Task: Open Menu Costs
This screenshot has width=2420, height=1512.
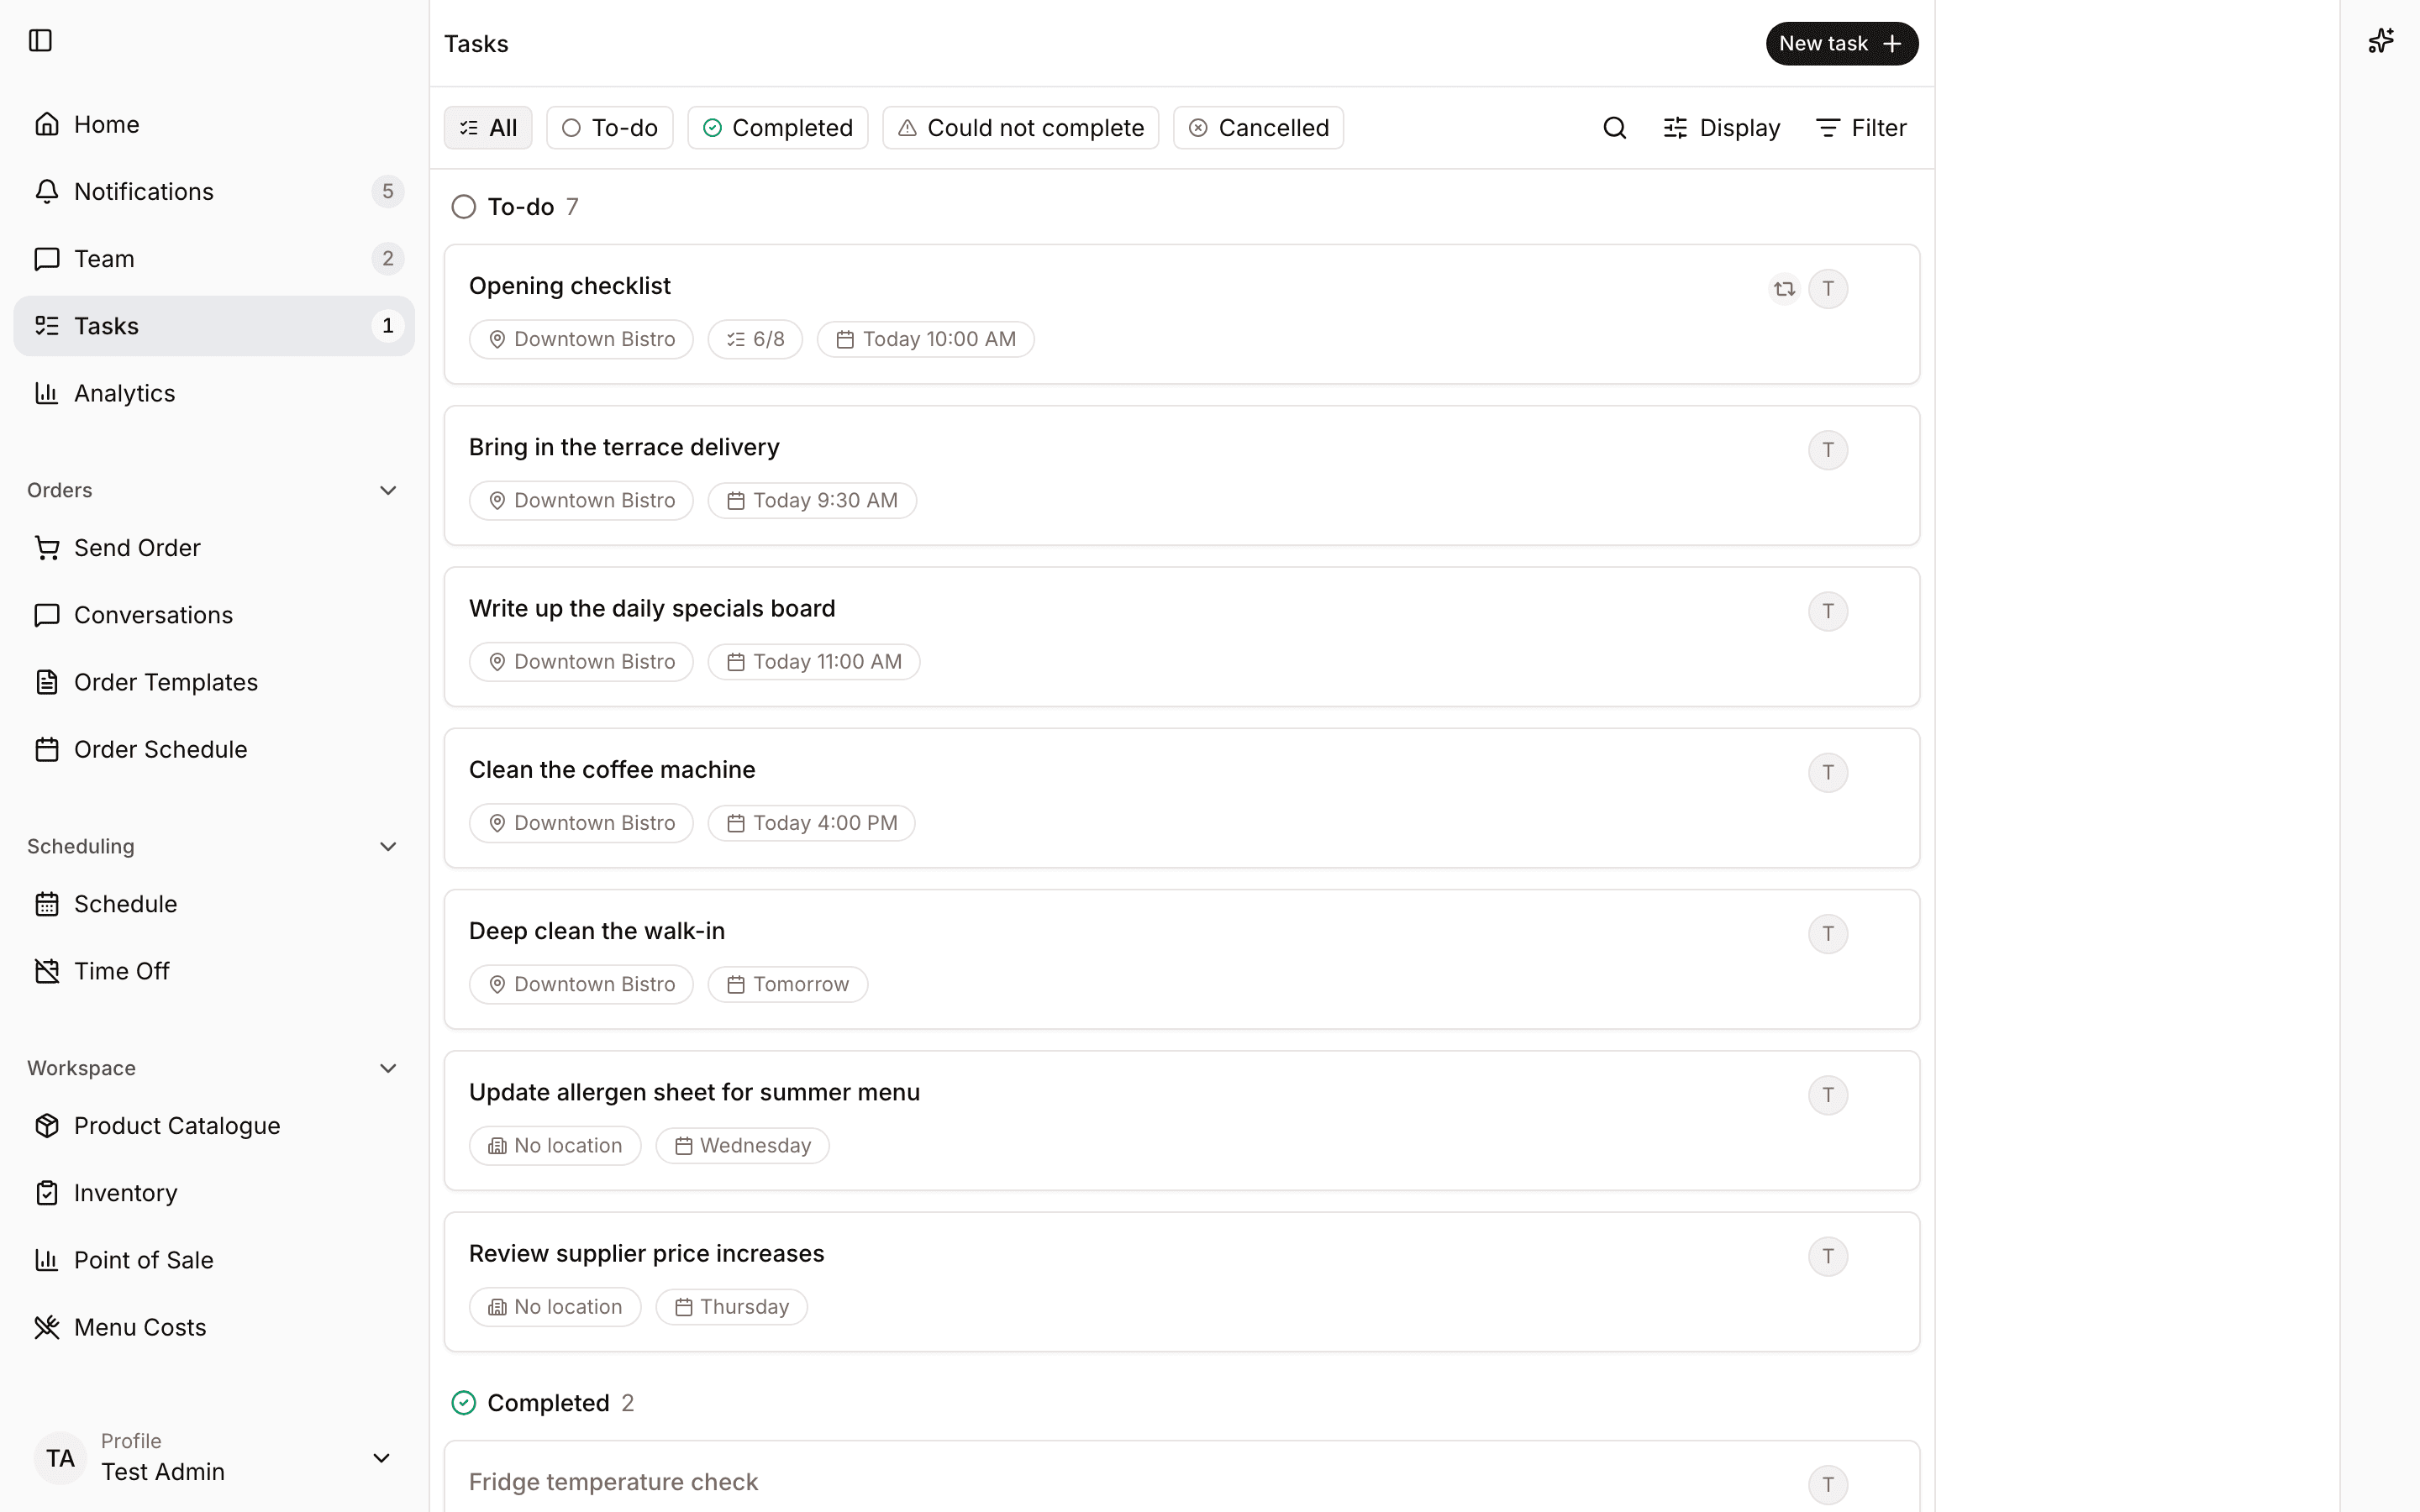Action: pyautogui.click(x=214, y=1327)
